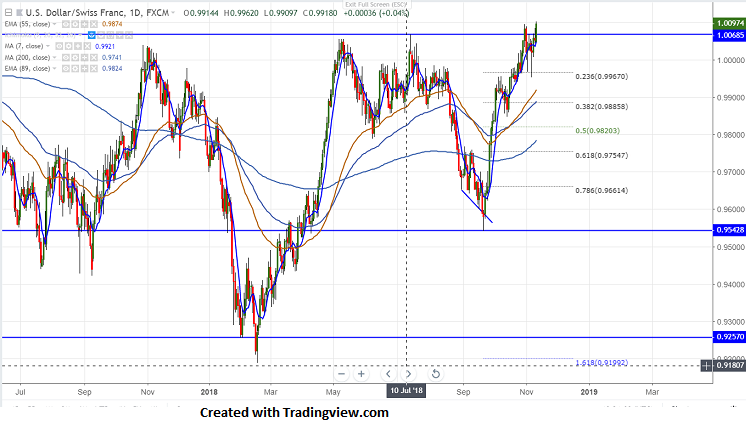Remove the MA (7, close) indicator

87,46
